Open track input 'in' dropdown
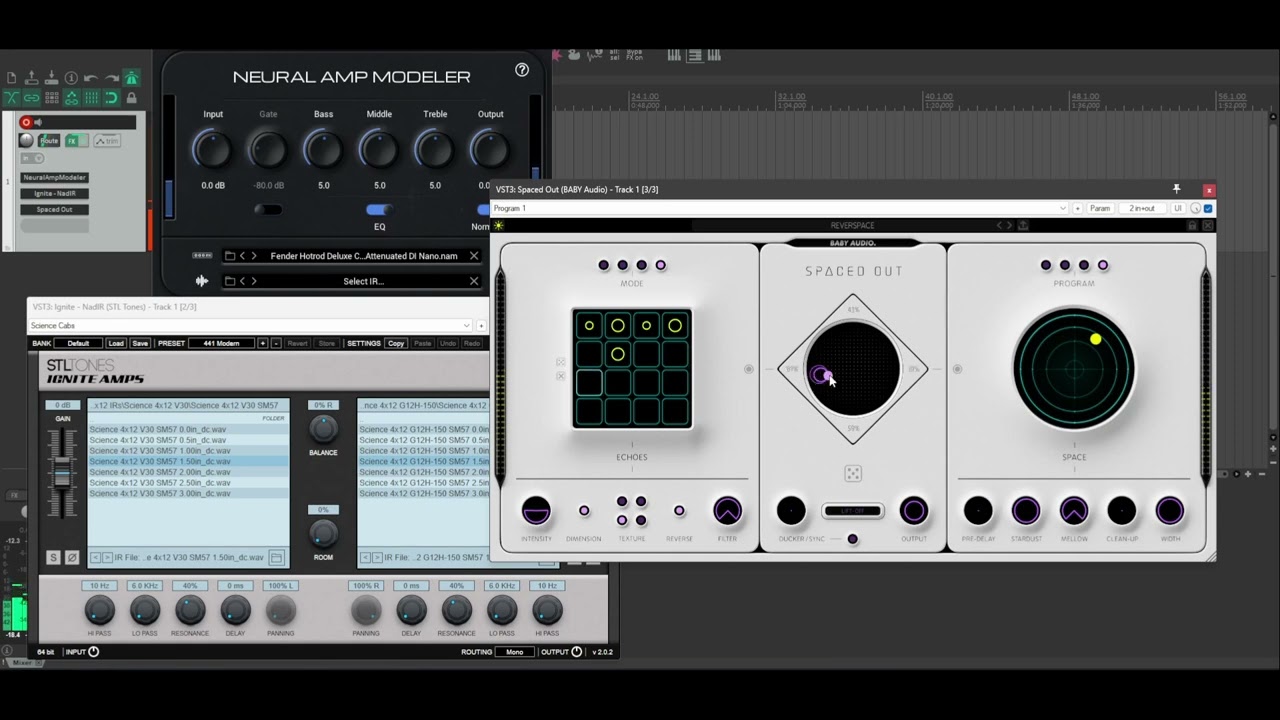This screenshot has width=1280, height=720. click(32, 158)
